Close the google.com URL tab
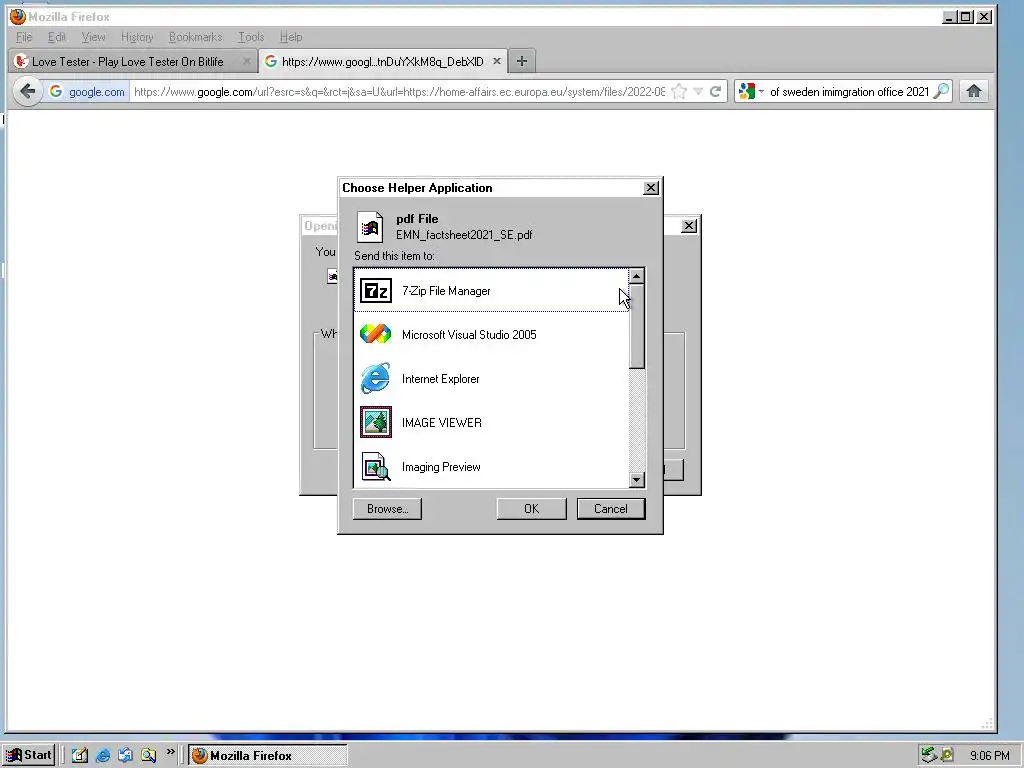The image size is (1024, 768). pos(497,61)
